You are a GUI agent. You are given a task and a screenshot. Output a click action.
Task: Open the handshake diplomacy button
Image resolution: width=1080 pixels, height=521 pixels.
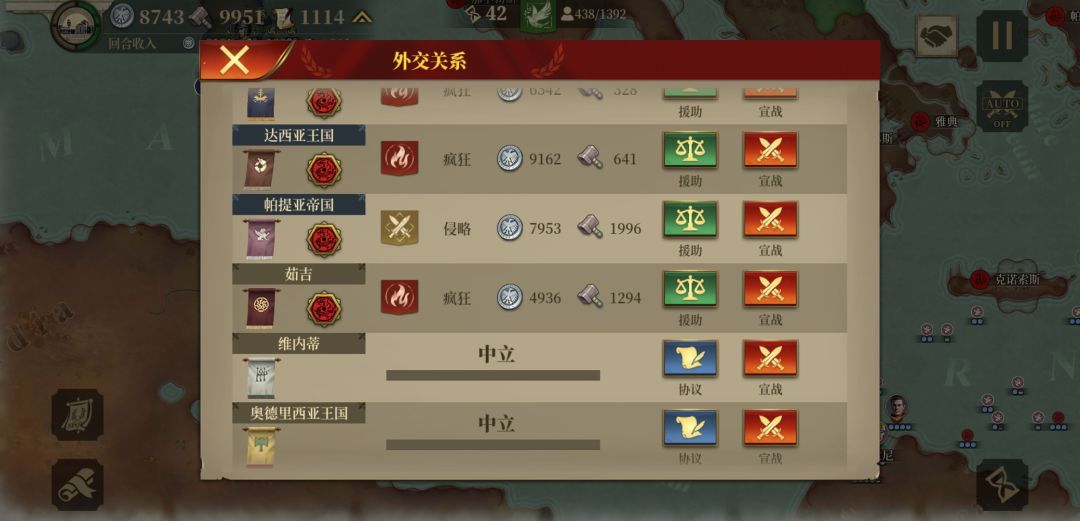[x=936, y=36]
